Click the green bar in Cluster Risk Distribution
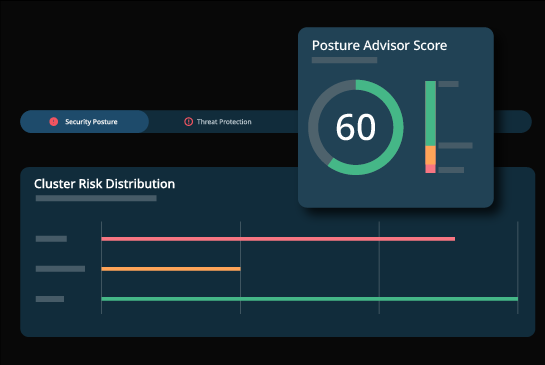Viewport: 545px width, 365px height. tap(310, 299)
